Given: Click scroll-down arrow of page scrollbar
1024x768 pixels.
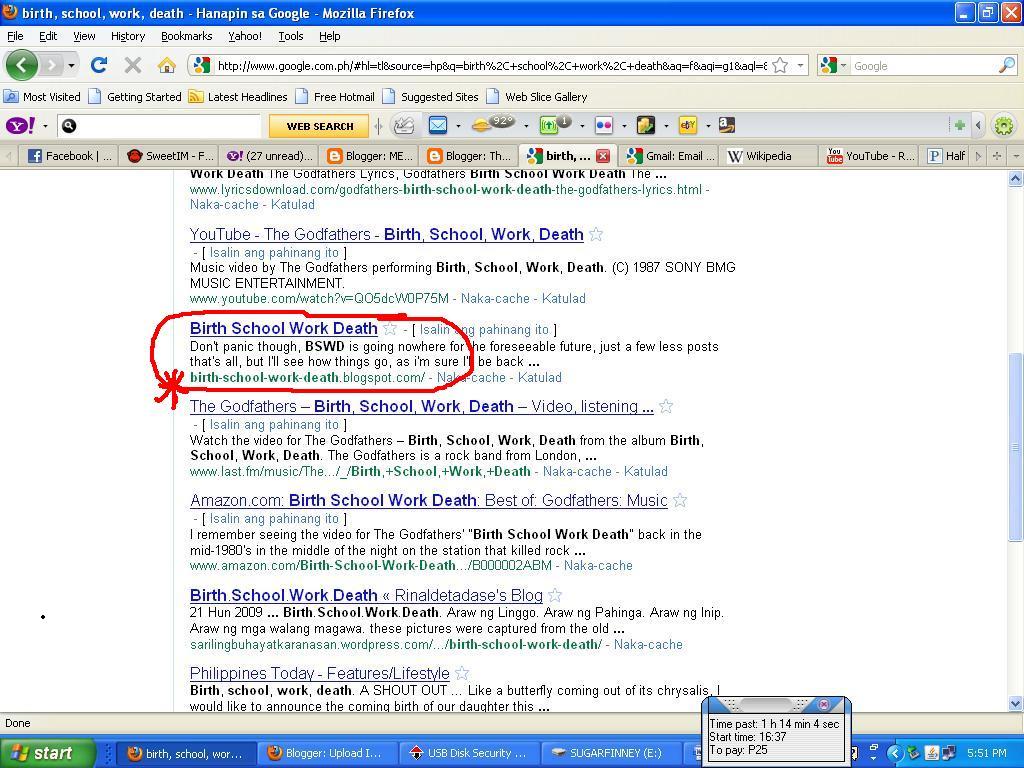Looking at the screenshot, I should coord(1016,703).
